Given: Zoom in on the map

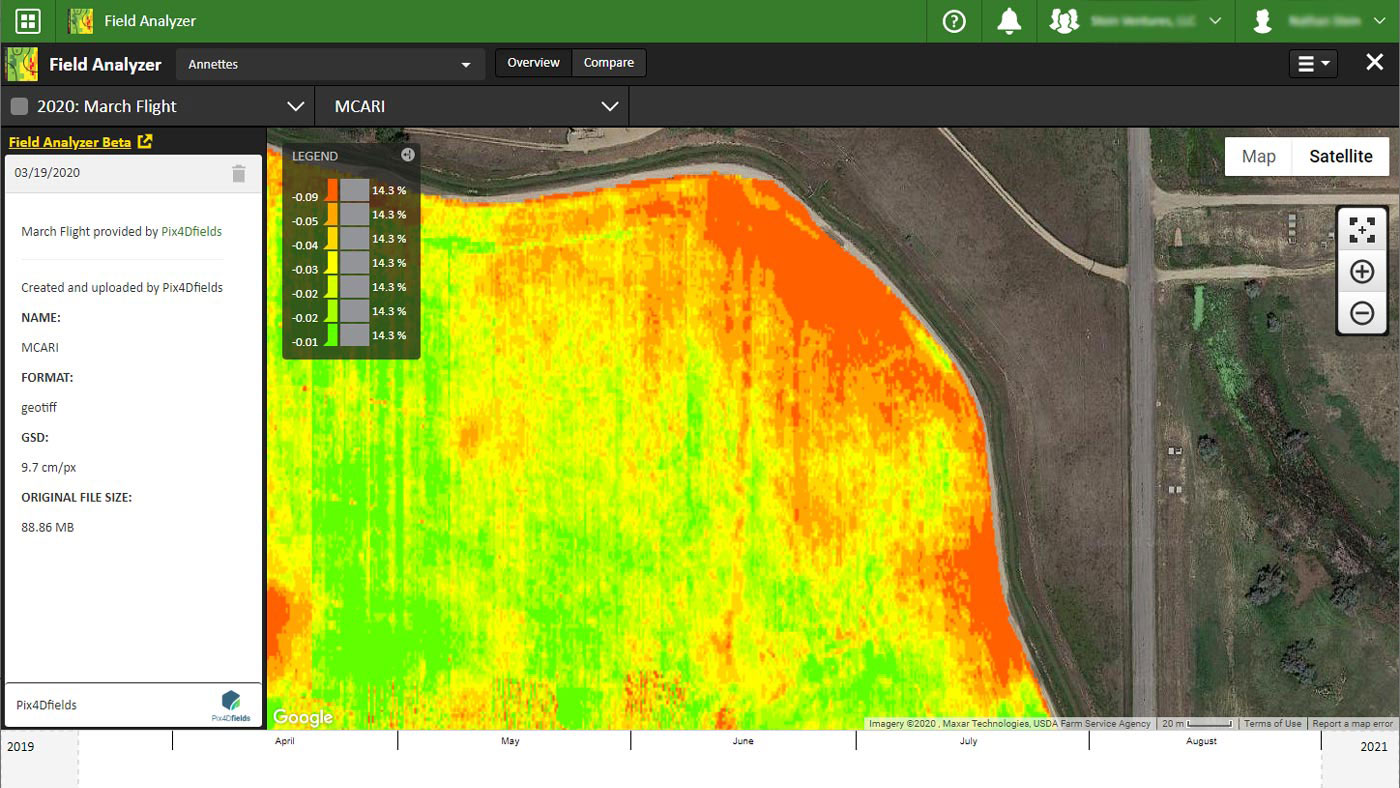Looking at the screenshot, I should (x=1361, y=271).
